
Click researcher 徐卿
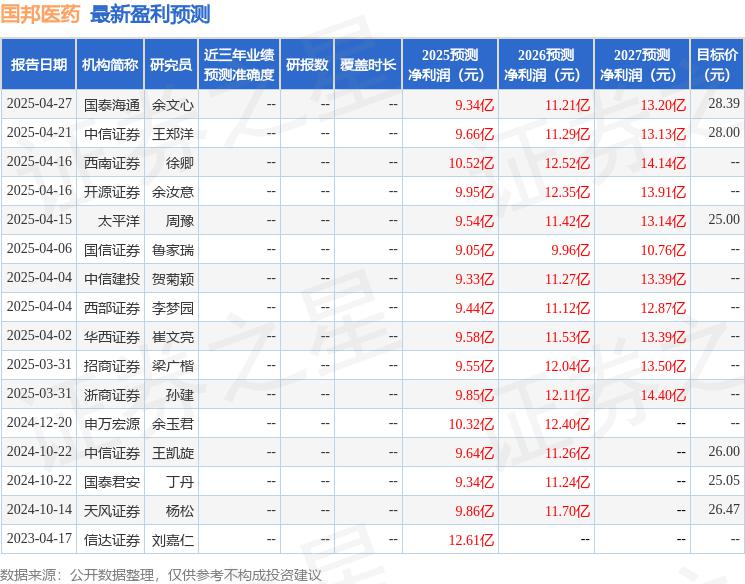point(180,163)
